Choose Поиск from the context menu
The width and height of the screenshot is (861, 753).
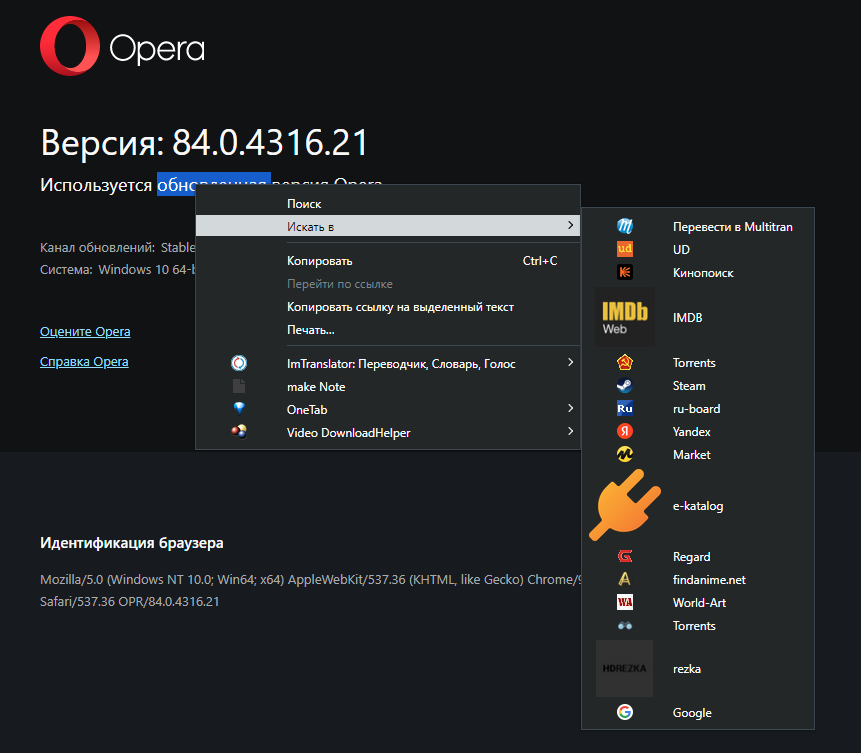coord(388,204)
